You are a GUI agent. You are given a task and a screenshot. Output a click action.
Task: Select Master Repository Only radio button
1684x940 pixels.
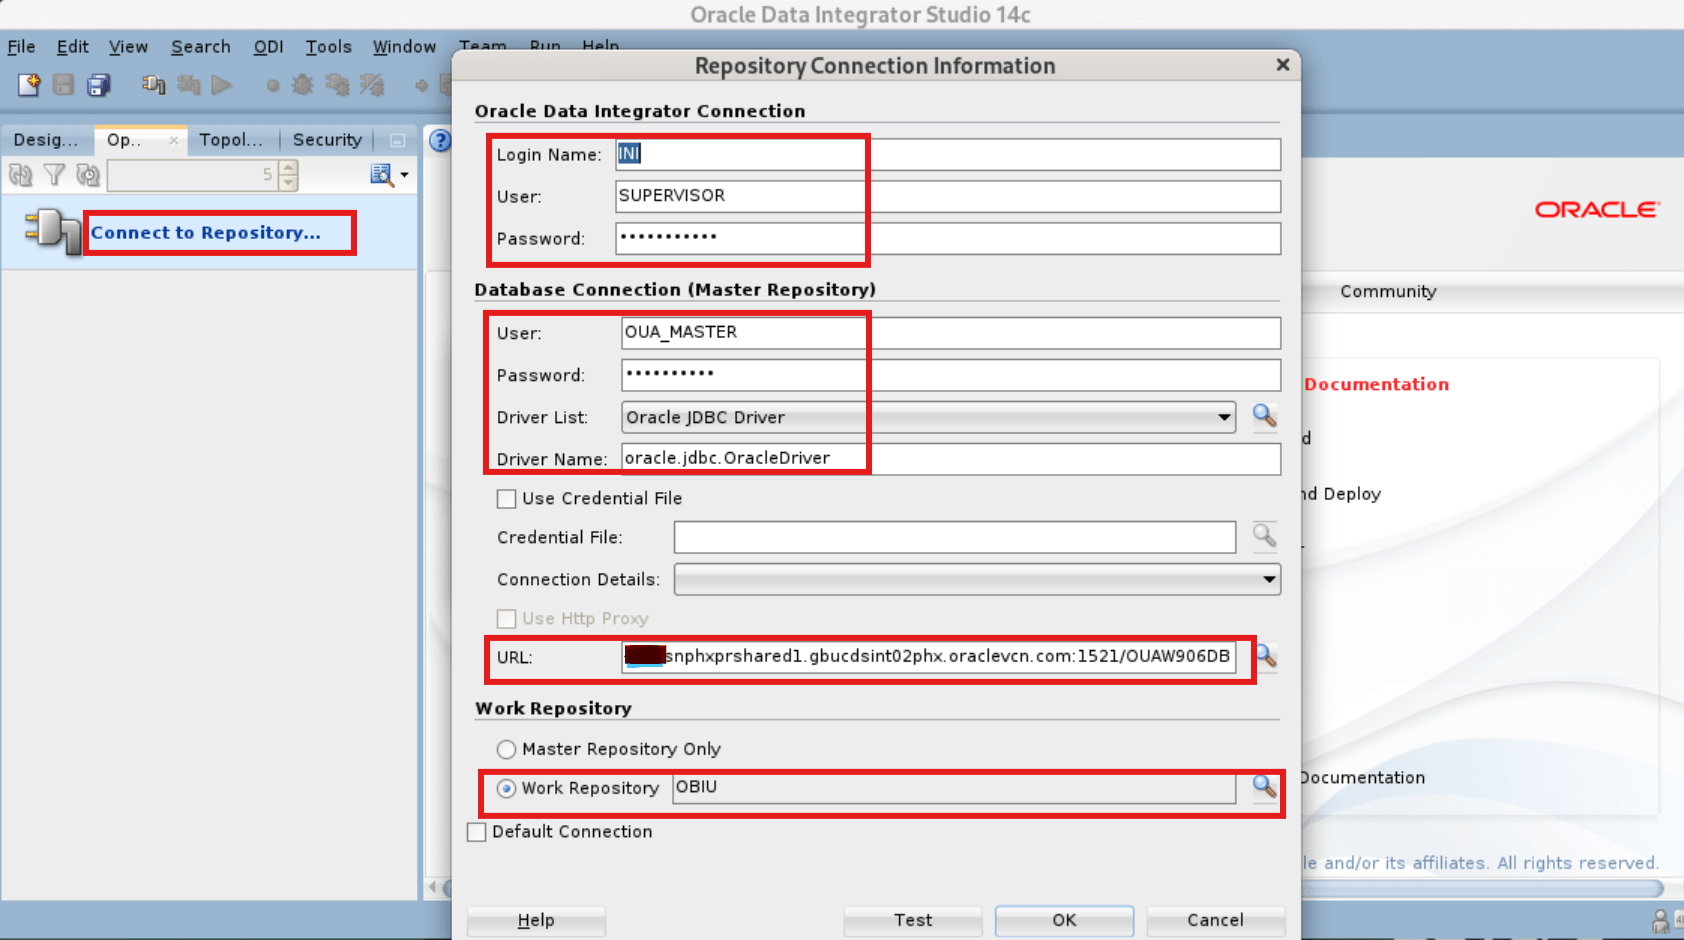point(506,749)
